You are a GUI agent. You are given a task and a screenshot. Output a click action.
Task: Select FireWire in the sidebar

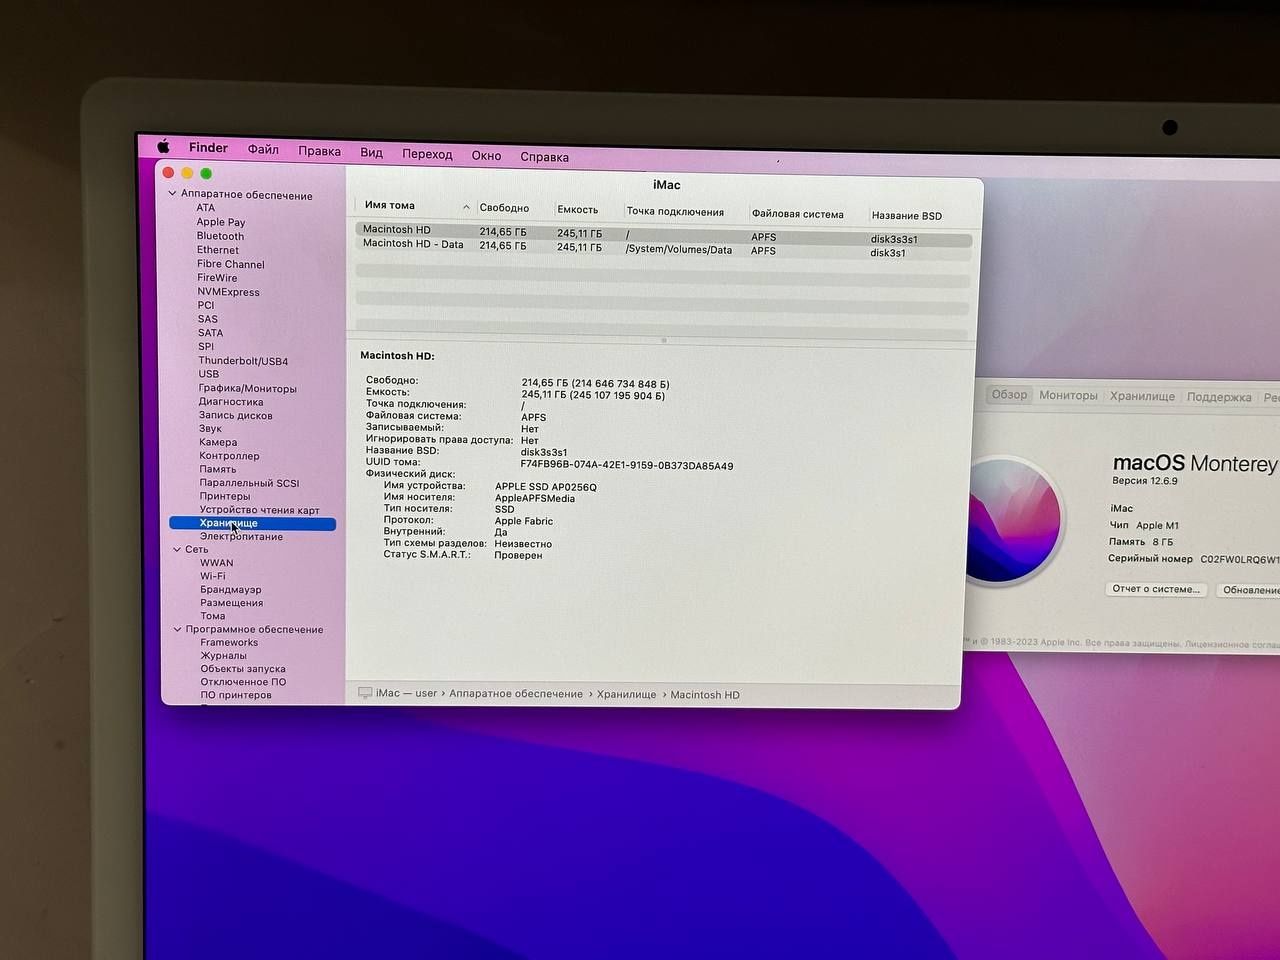[x=217, y=278]
